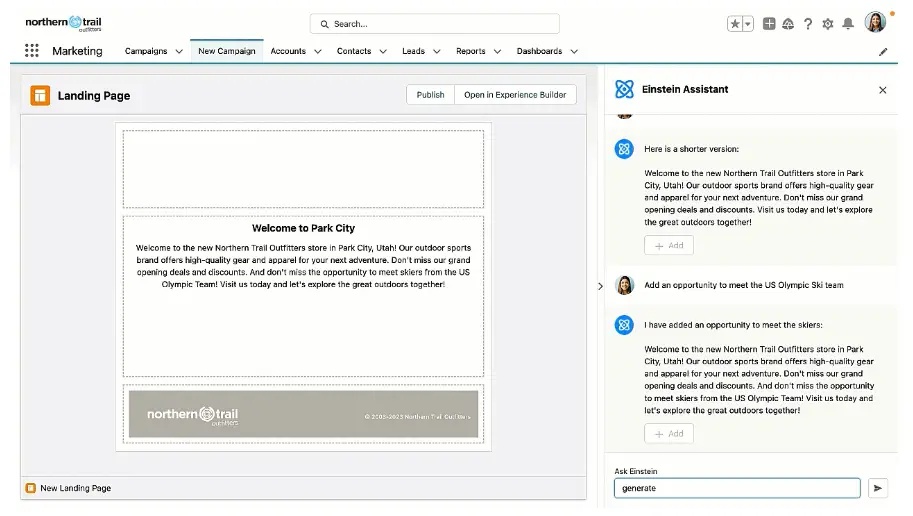
Task: Click the Marketing app name
Action: pos(77,51)
